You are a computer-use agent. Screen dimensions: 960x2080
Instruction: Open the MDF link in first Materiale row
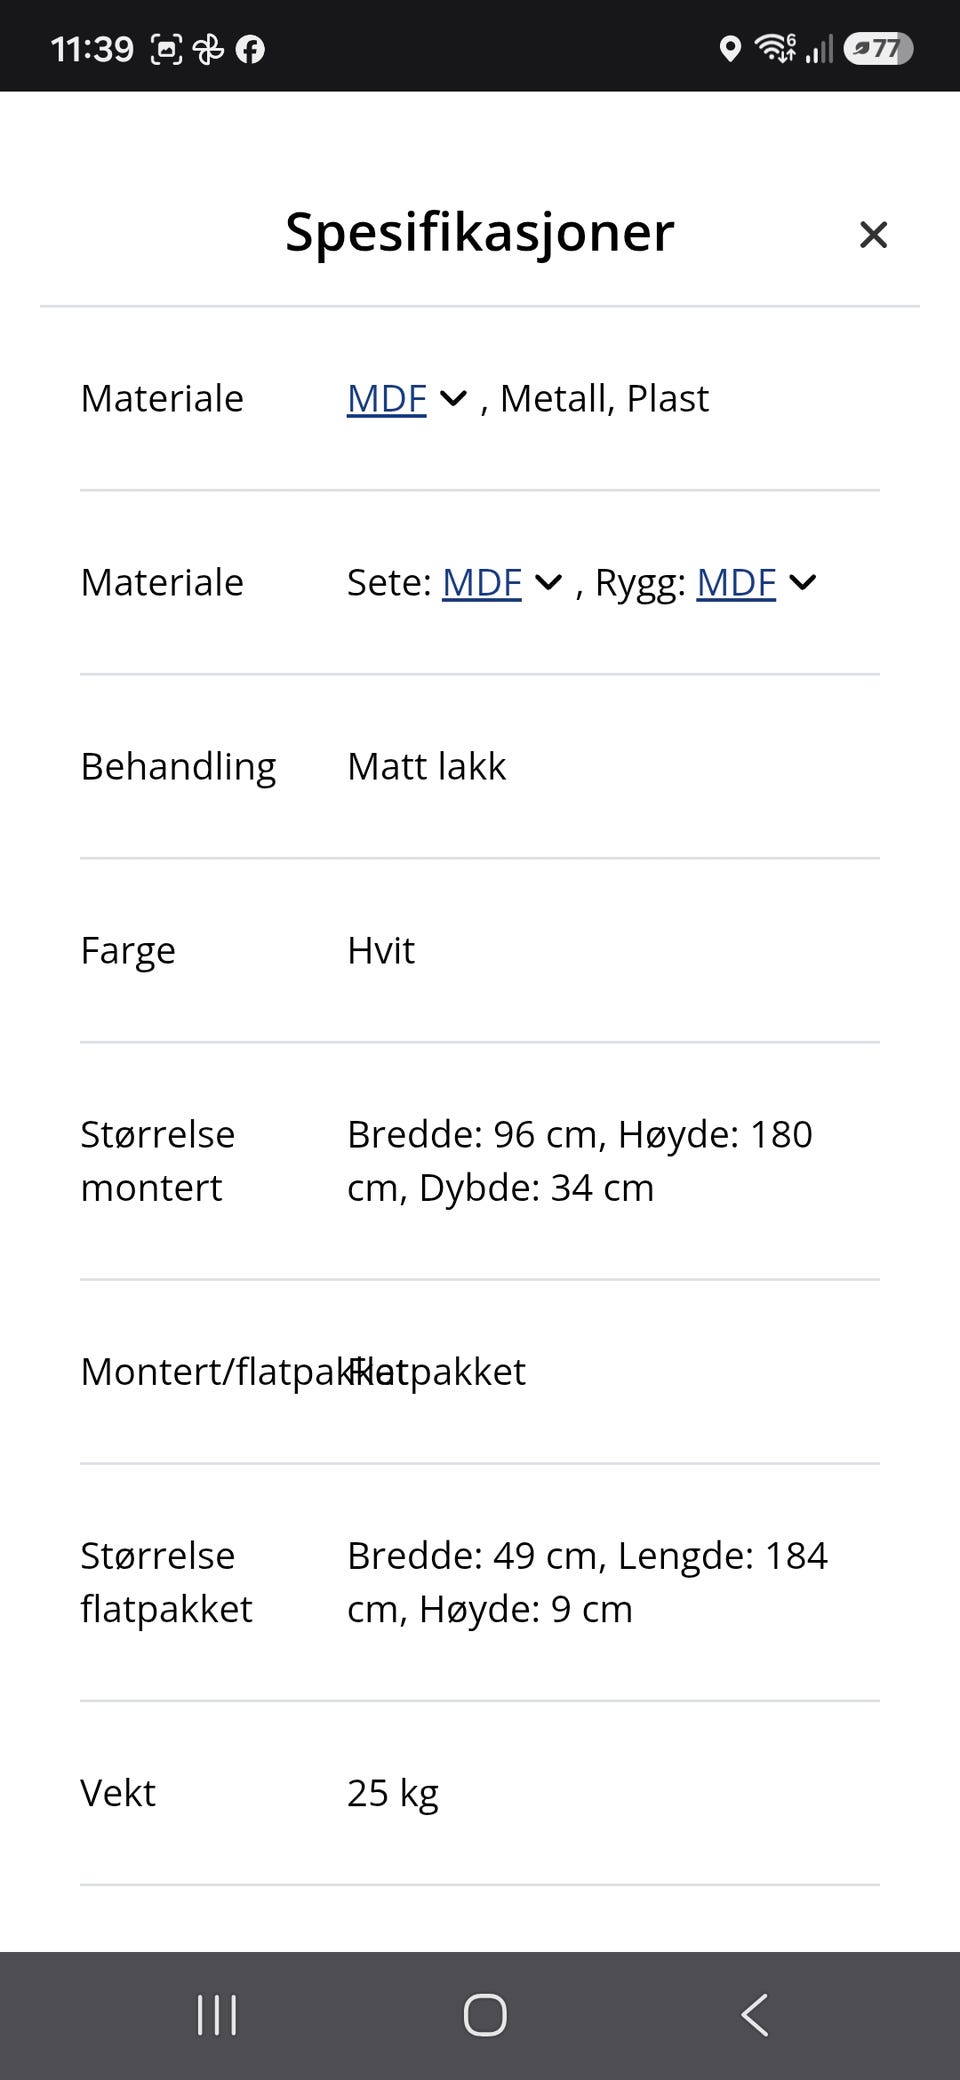tap(386, 398)
